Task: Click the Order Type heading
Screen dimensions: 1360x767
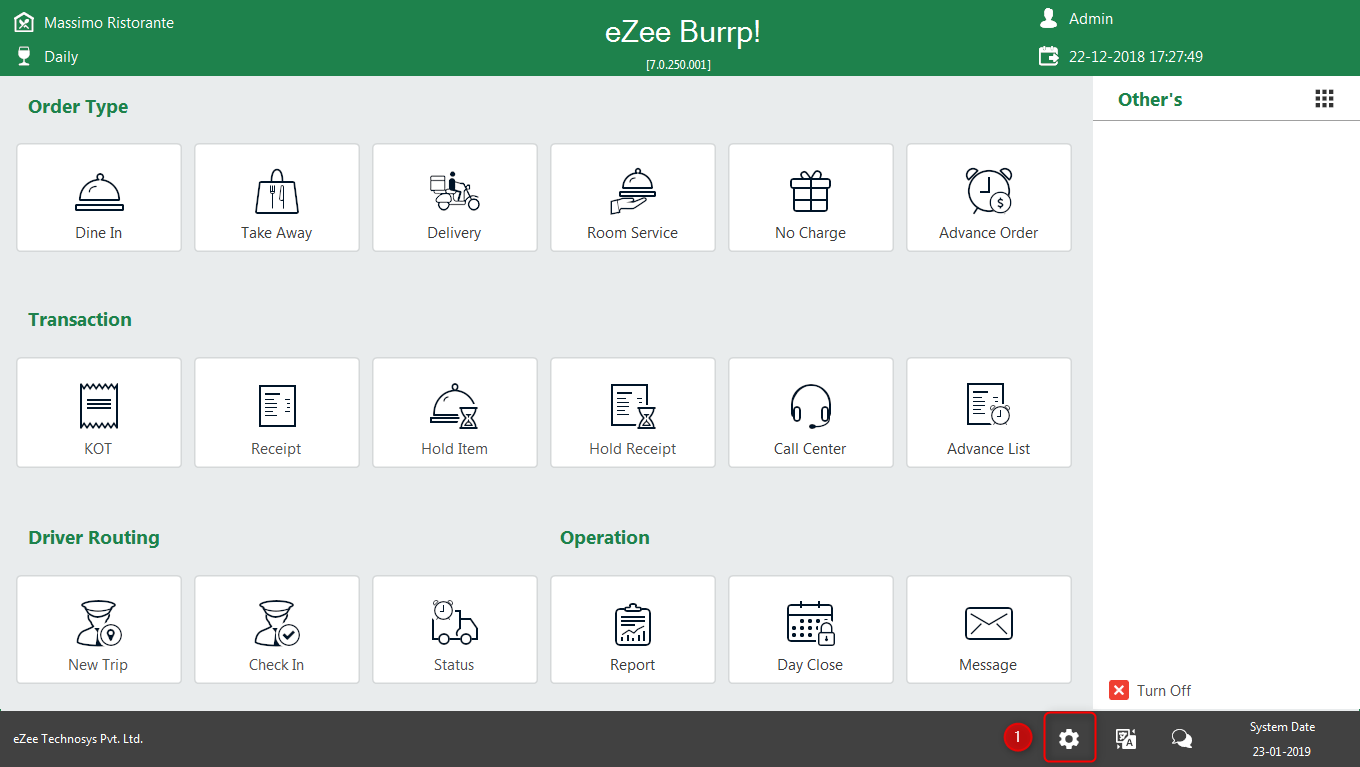Action: 78,107
